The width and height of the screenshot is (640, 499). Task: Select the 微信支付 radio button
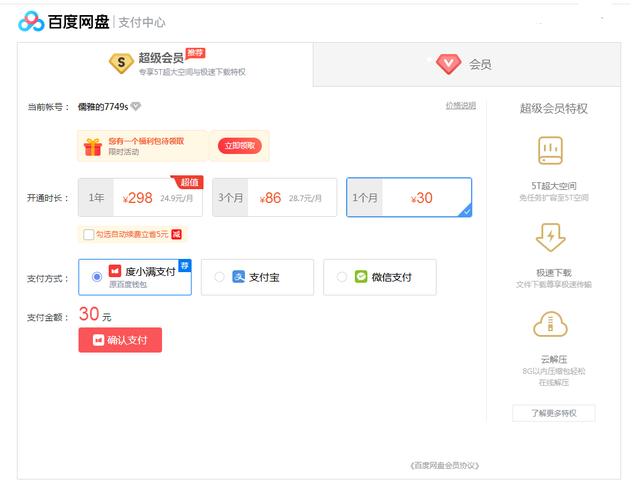(342, 277)
